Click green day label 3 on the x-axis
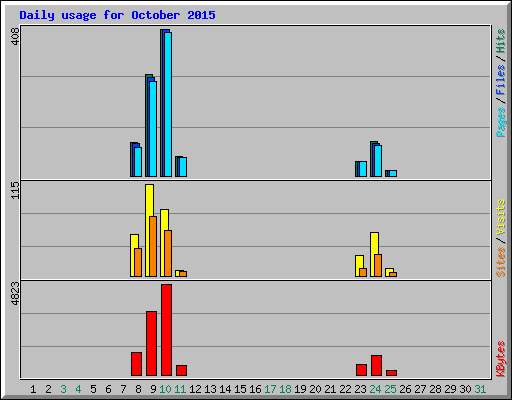Image resolution: width=512 pixels, height=400 pixels. point(63,389)
